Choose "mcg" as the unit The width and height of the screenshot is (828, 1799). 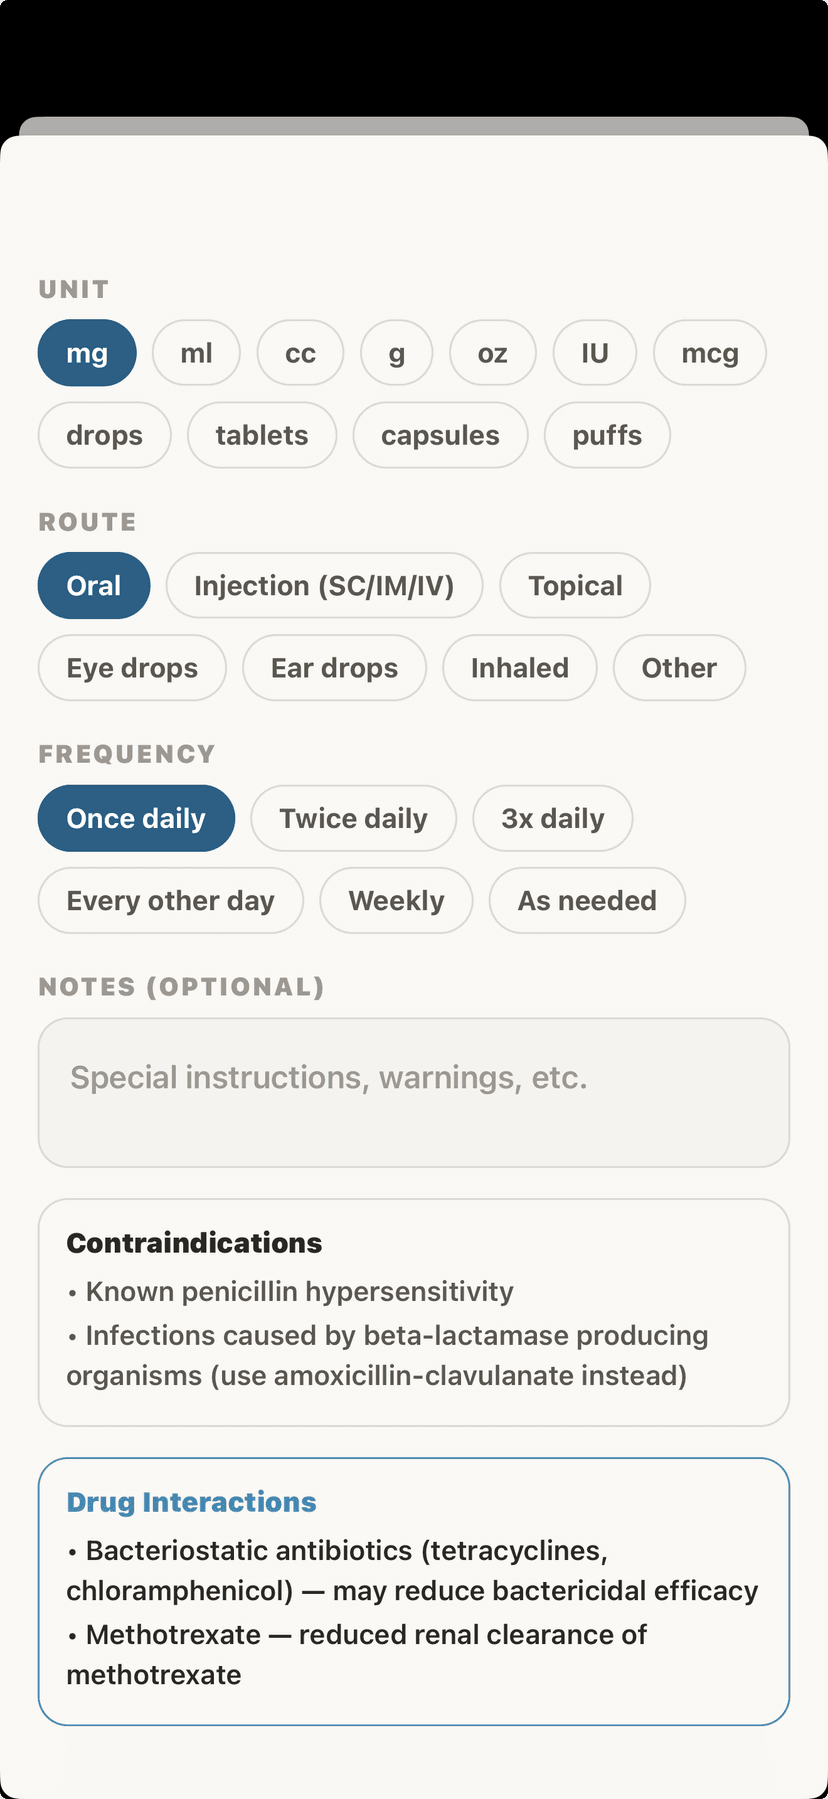(709, 352)
